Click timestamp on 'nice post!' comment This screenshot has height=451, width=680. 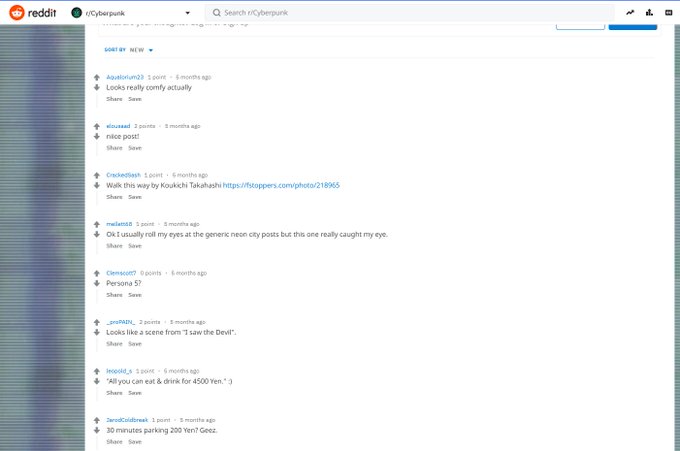[183, 126]
